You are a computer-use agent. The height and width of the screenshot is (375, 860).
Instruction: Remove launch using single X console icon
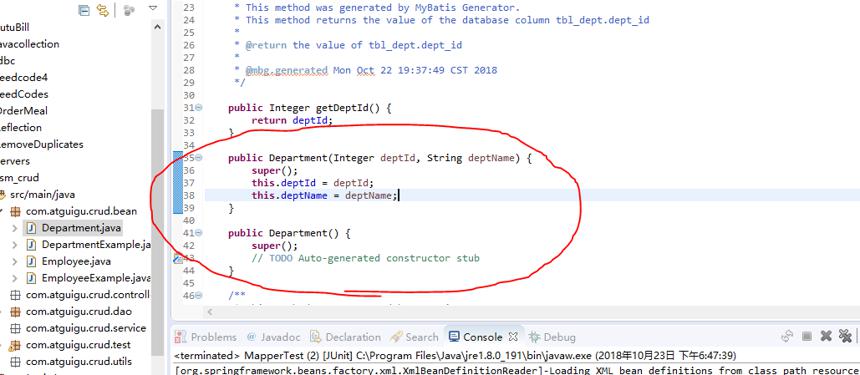826,336
